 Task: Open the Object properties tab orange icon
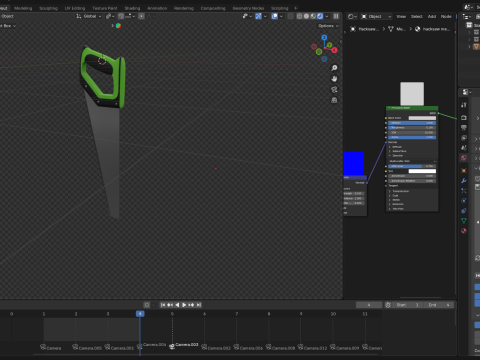click(x=464, y=171)
